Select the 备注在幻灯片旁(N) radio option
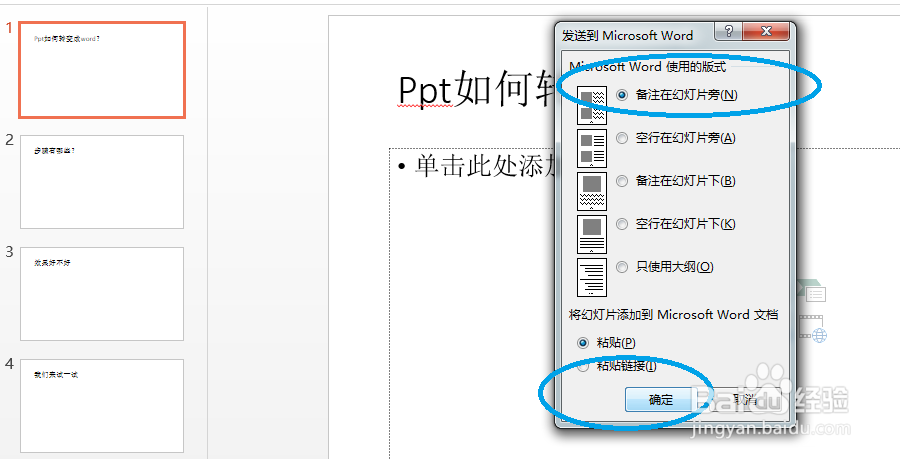 (x=676, y=95)
